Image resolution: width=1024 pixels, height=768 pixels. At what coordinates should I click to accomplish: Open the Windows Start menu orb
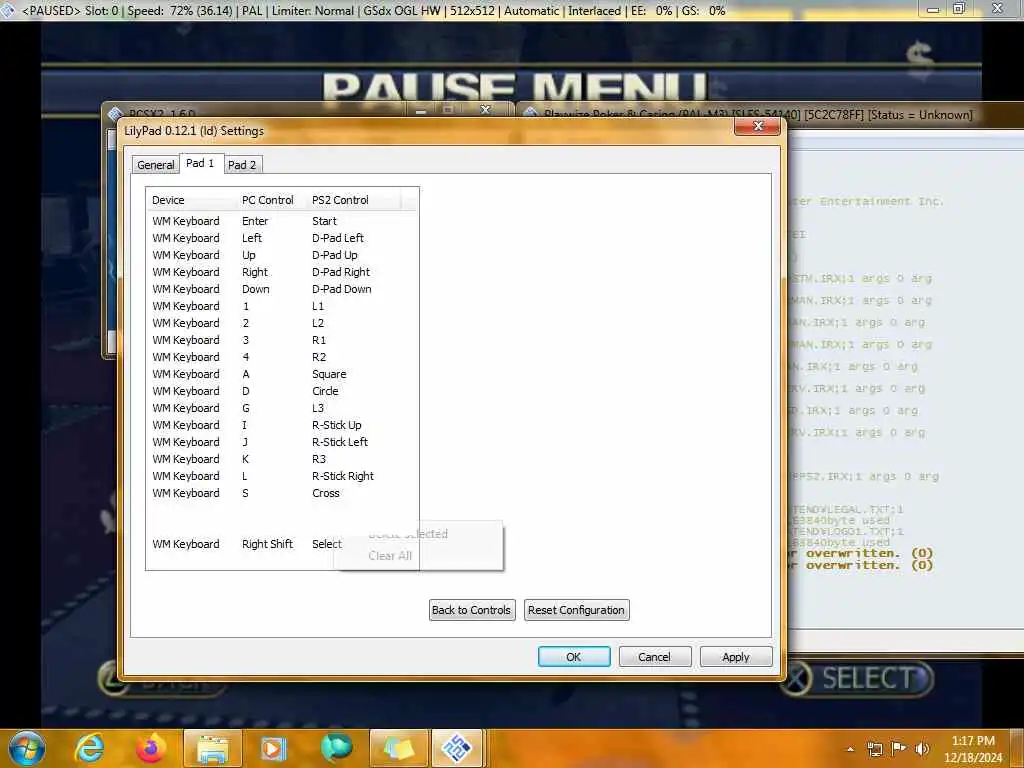click(x=27, y=748)
